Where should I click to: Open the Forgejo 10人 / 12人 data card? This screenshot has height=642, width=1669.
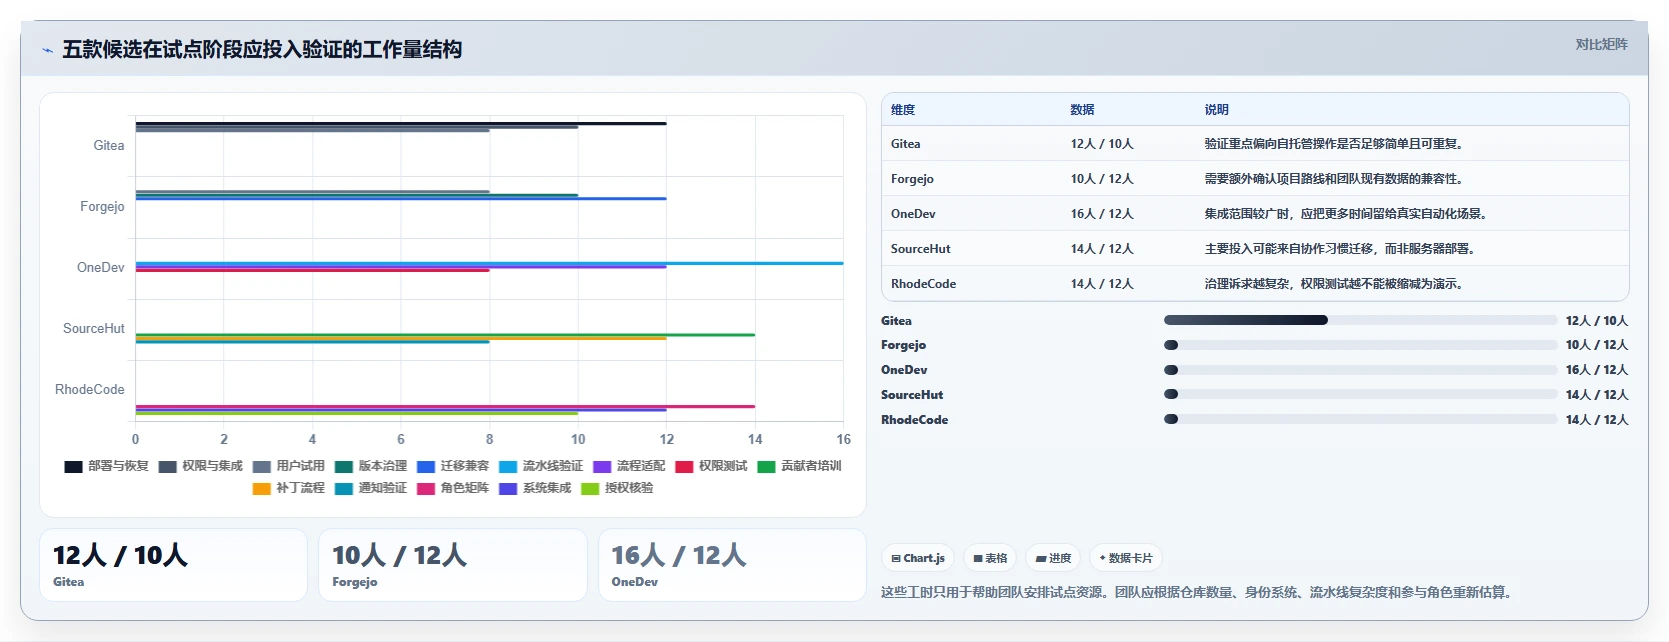[x=452, y=565]
